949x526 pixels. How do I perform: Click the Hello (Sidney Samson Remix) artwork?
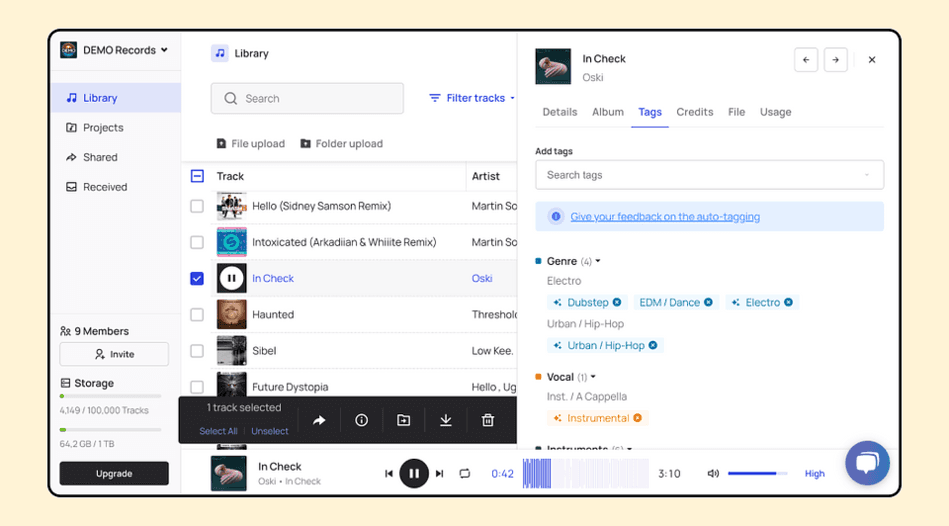coord(231,206)
